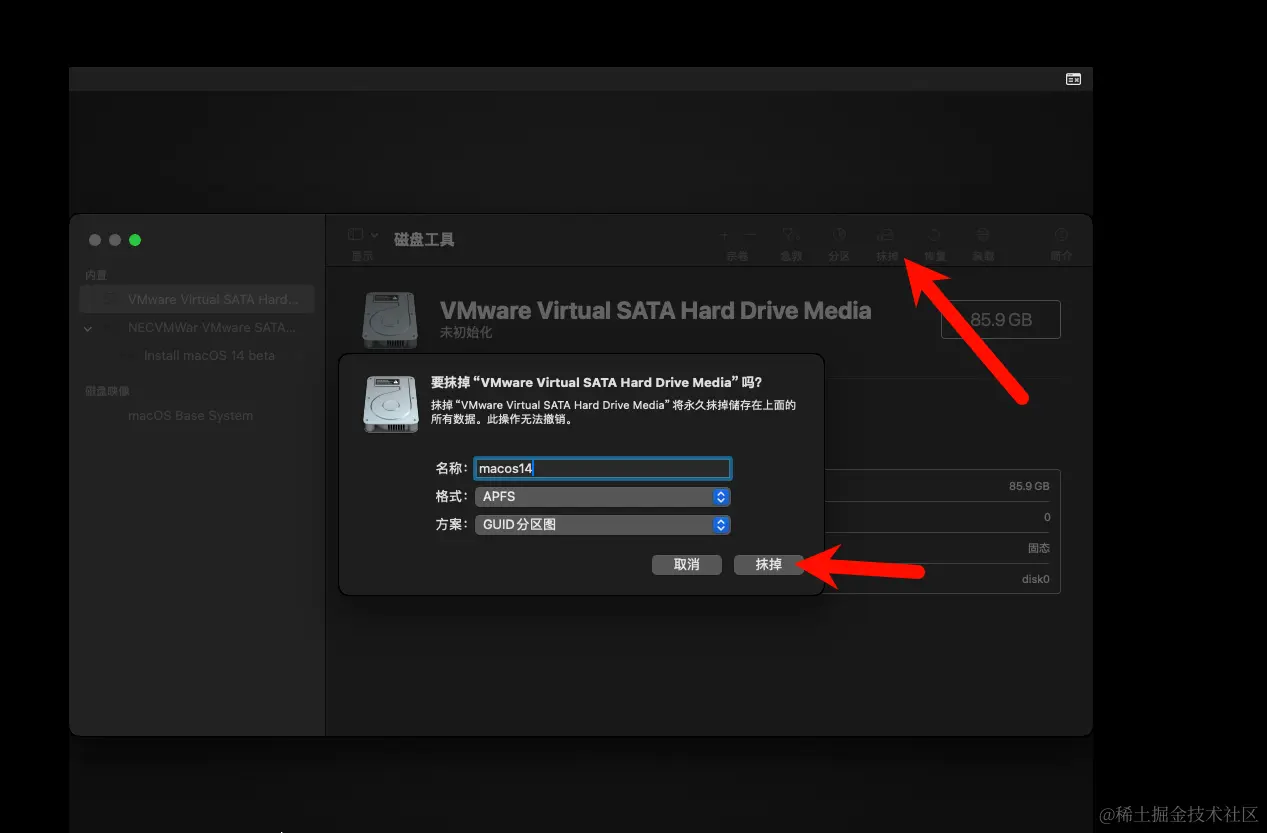1267x833 pixels.
Task: Click the 抹掉 erase icon in toolbar
Action: pos(886,235)
